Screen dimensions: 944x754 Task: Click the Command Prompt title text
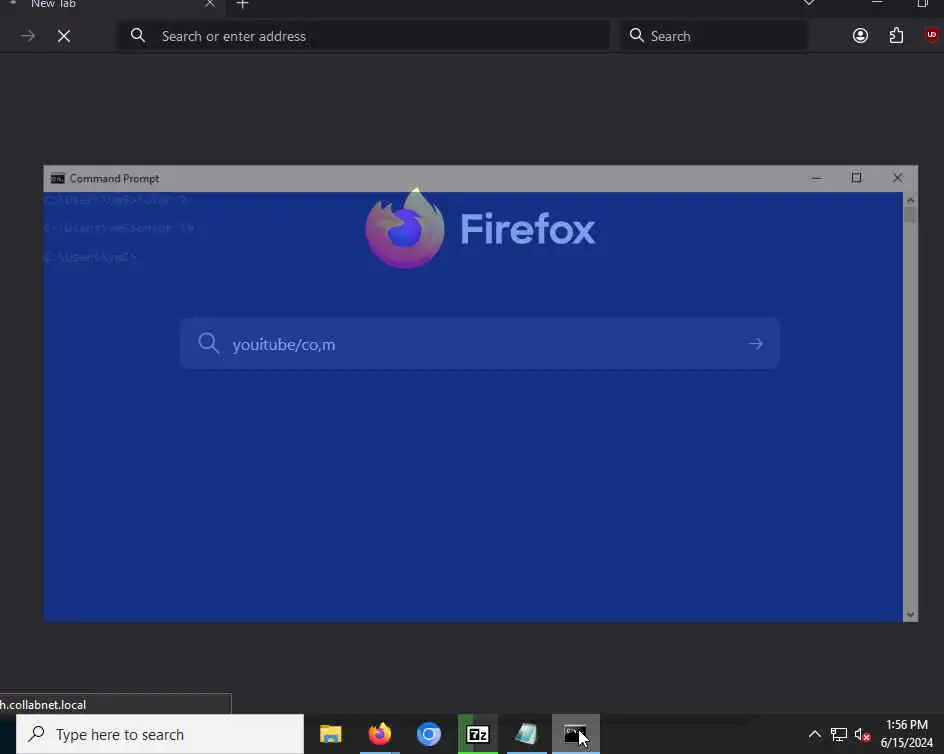[114, 179]
